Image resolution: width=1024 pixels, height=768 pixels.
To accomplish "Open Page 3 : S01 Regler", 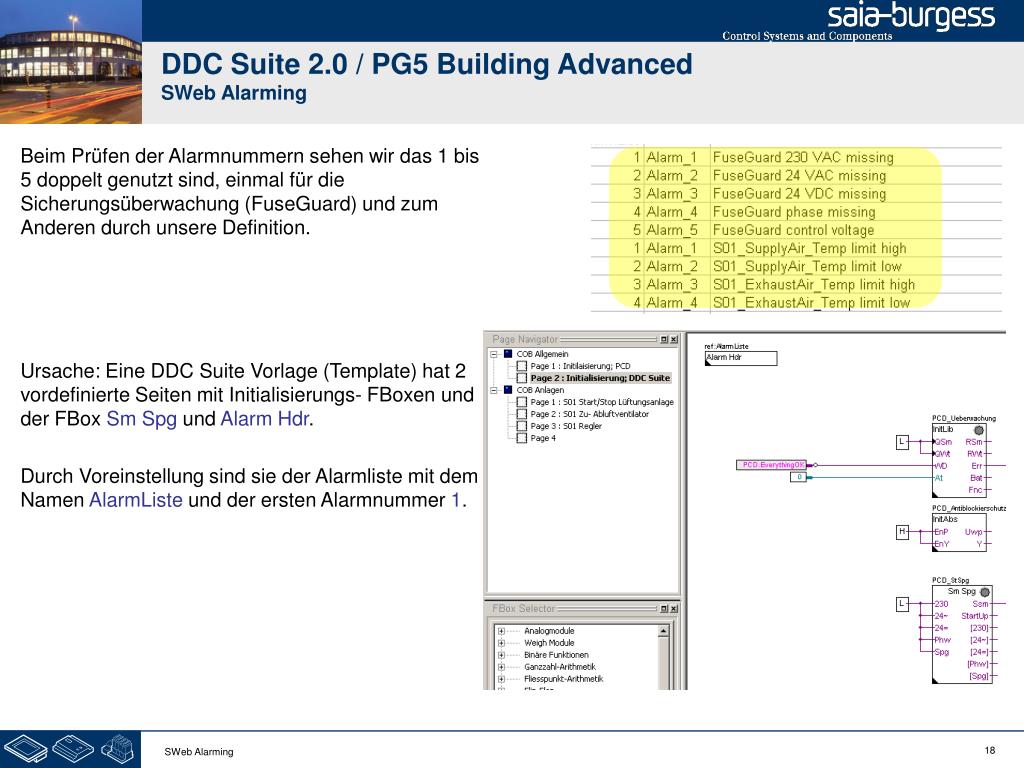I will coord(566,426).
